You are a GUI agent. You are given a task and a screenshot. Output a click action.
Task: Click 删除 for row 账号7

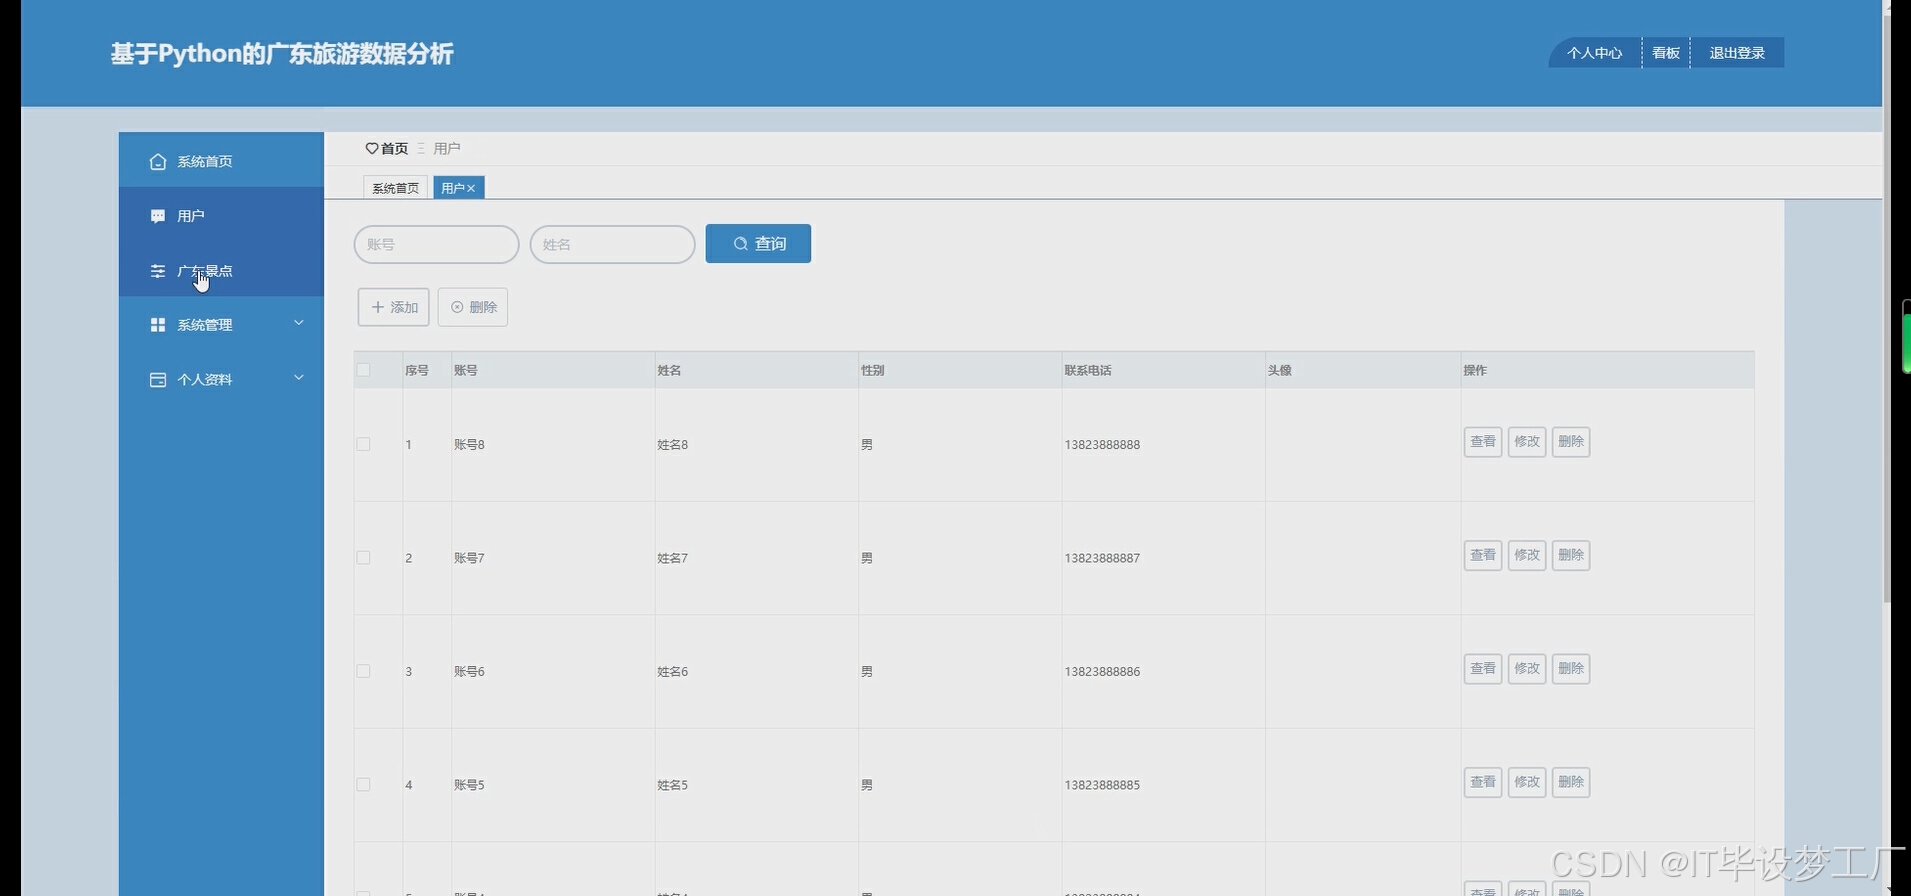coord(1571,555)
